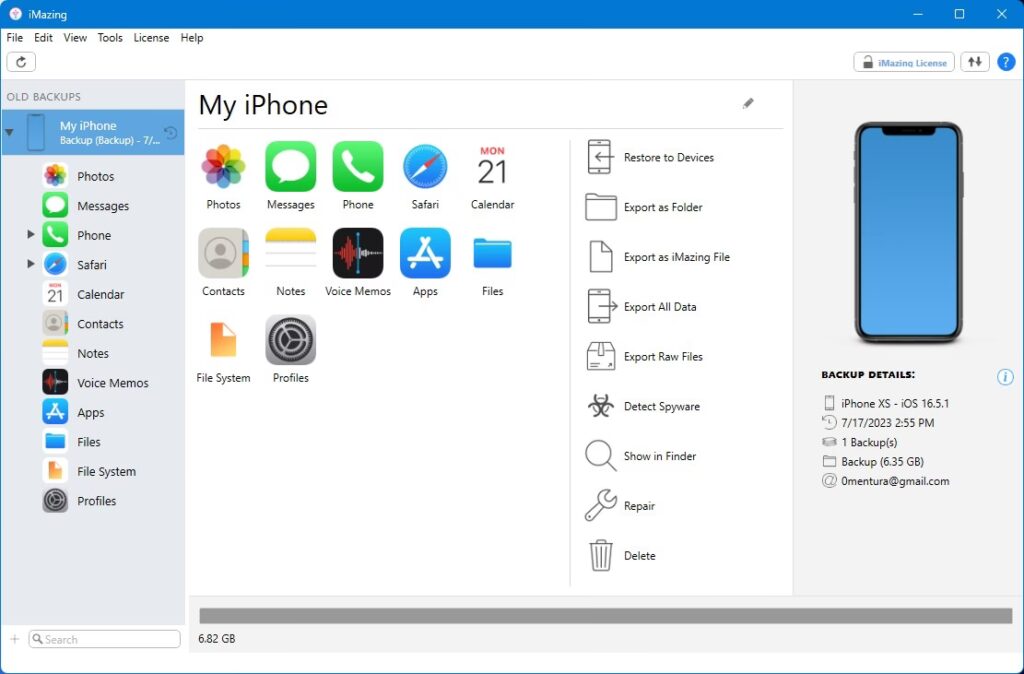
Task: Show backup details info icon
Action: point(1005,377)
